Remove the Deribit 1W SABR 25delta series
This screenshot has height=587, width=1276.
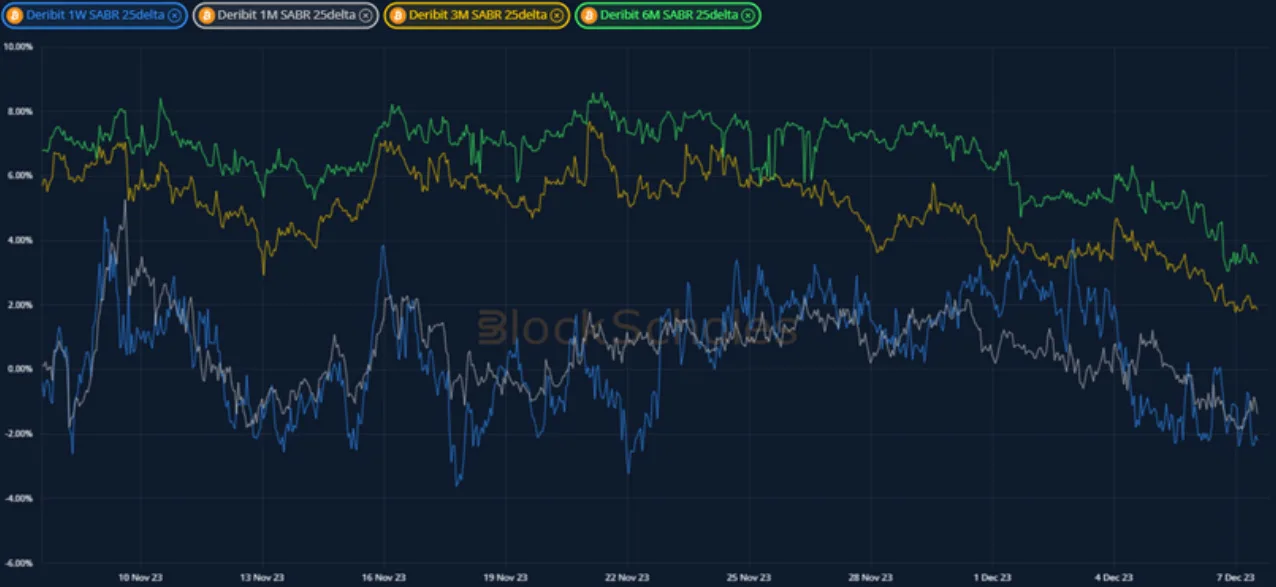click(x=174, y=15)
